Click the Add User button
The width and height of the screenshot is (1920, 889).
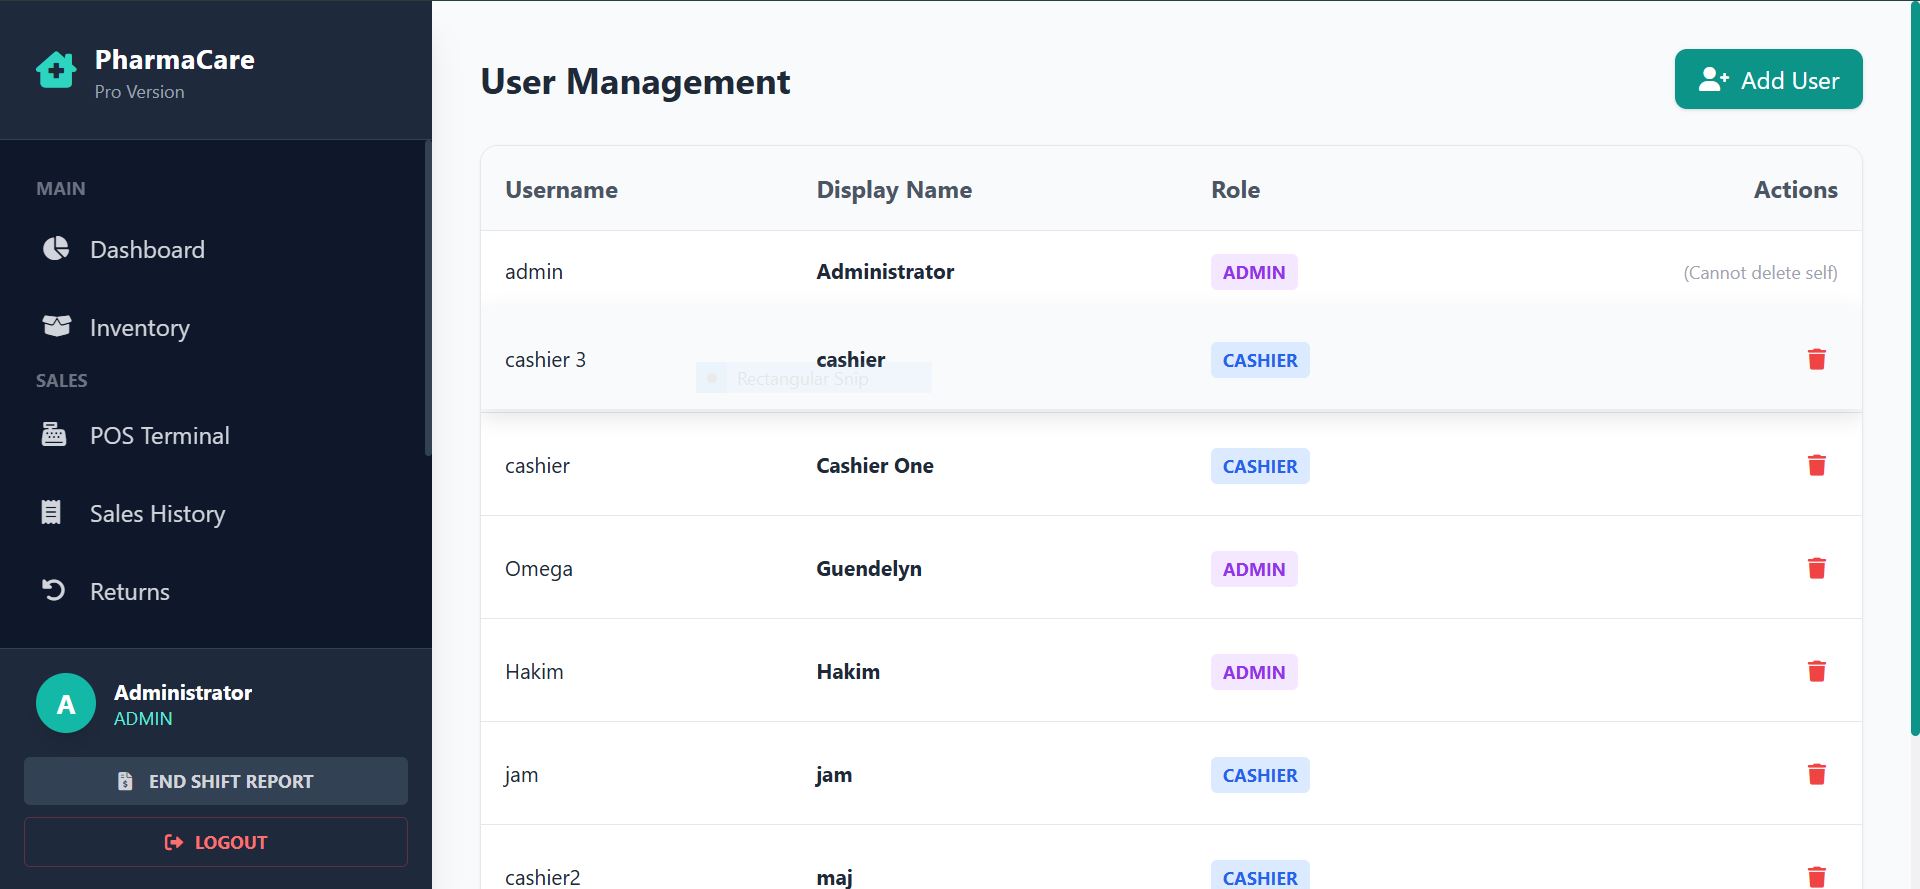(x=1768, y=79)
